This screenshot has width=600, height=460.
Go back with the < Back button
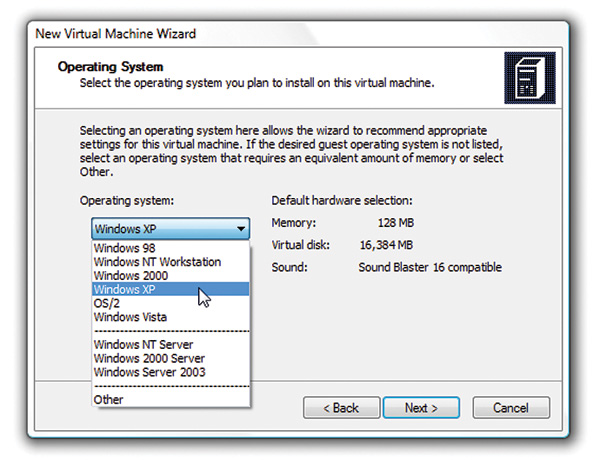click(341, 408)
